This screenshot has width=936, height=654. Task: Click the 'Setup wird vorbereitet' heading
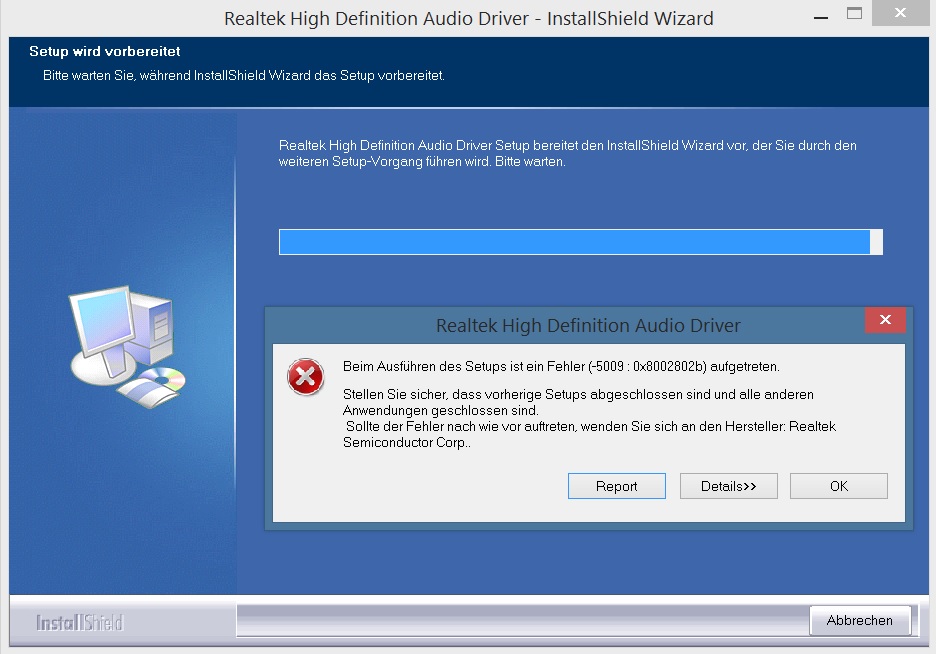tap(104, 51)
